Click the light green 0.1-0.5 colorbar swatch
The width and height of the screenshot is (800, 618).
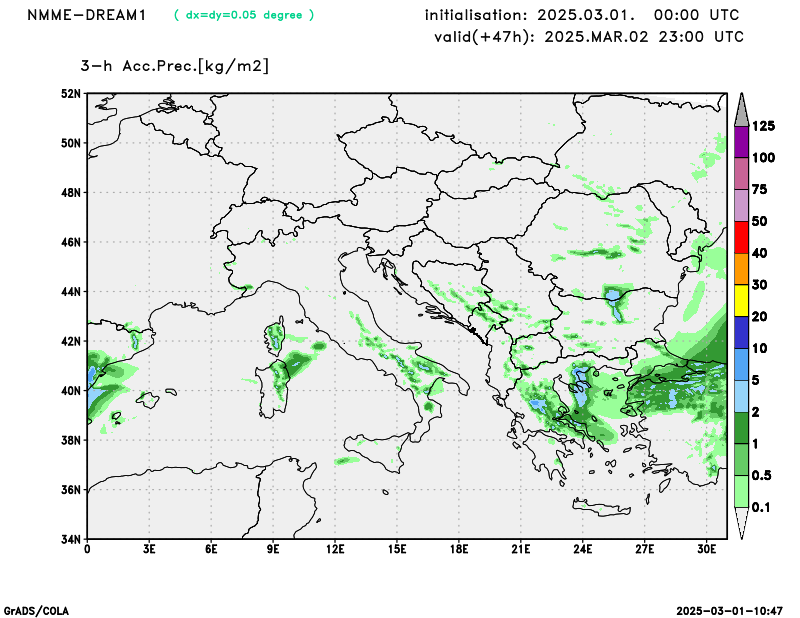741,491
